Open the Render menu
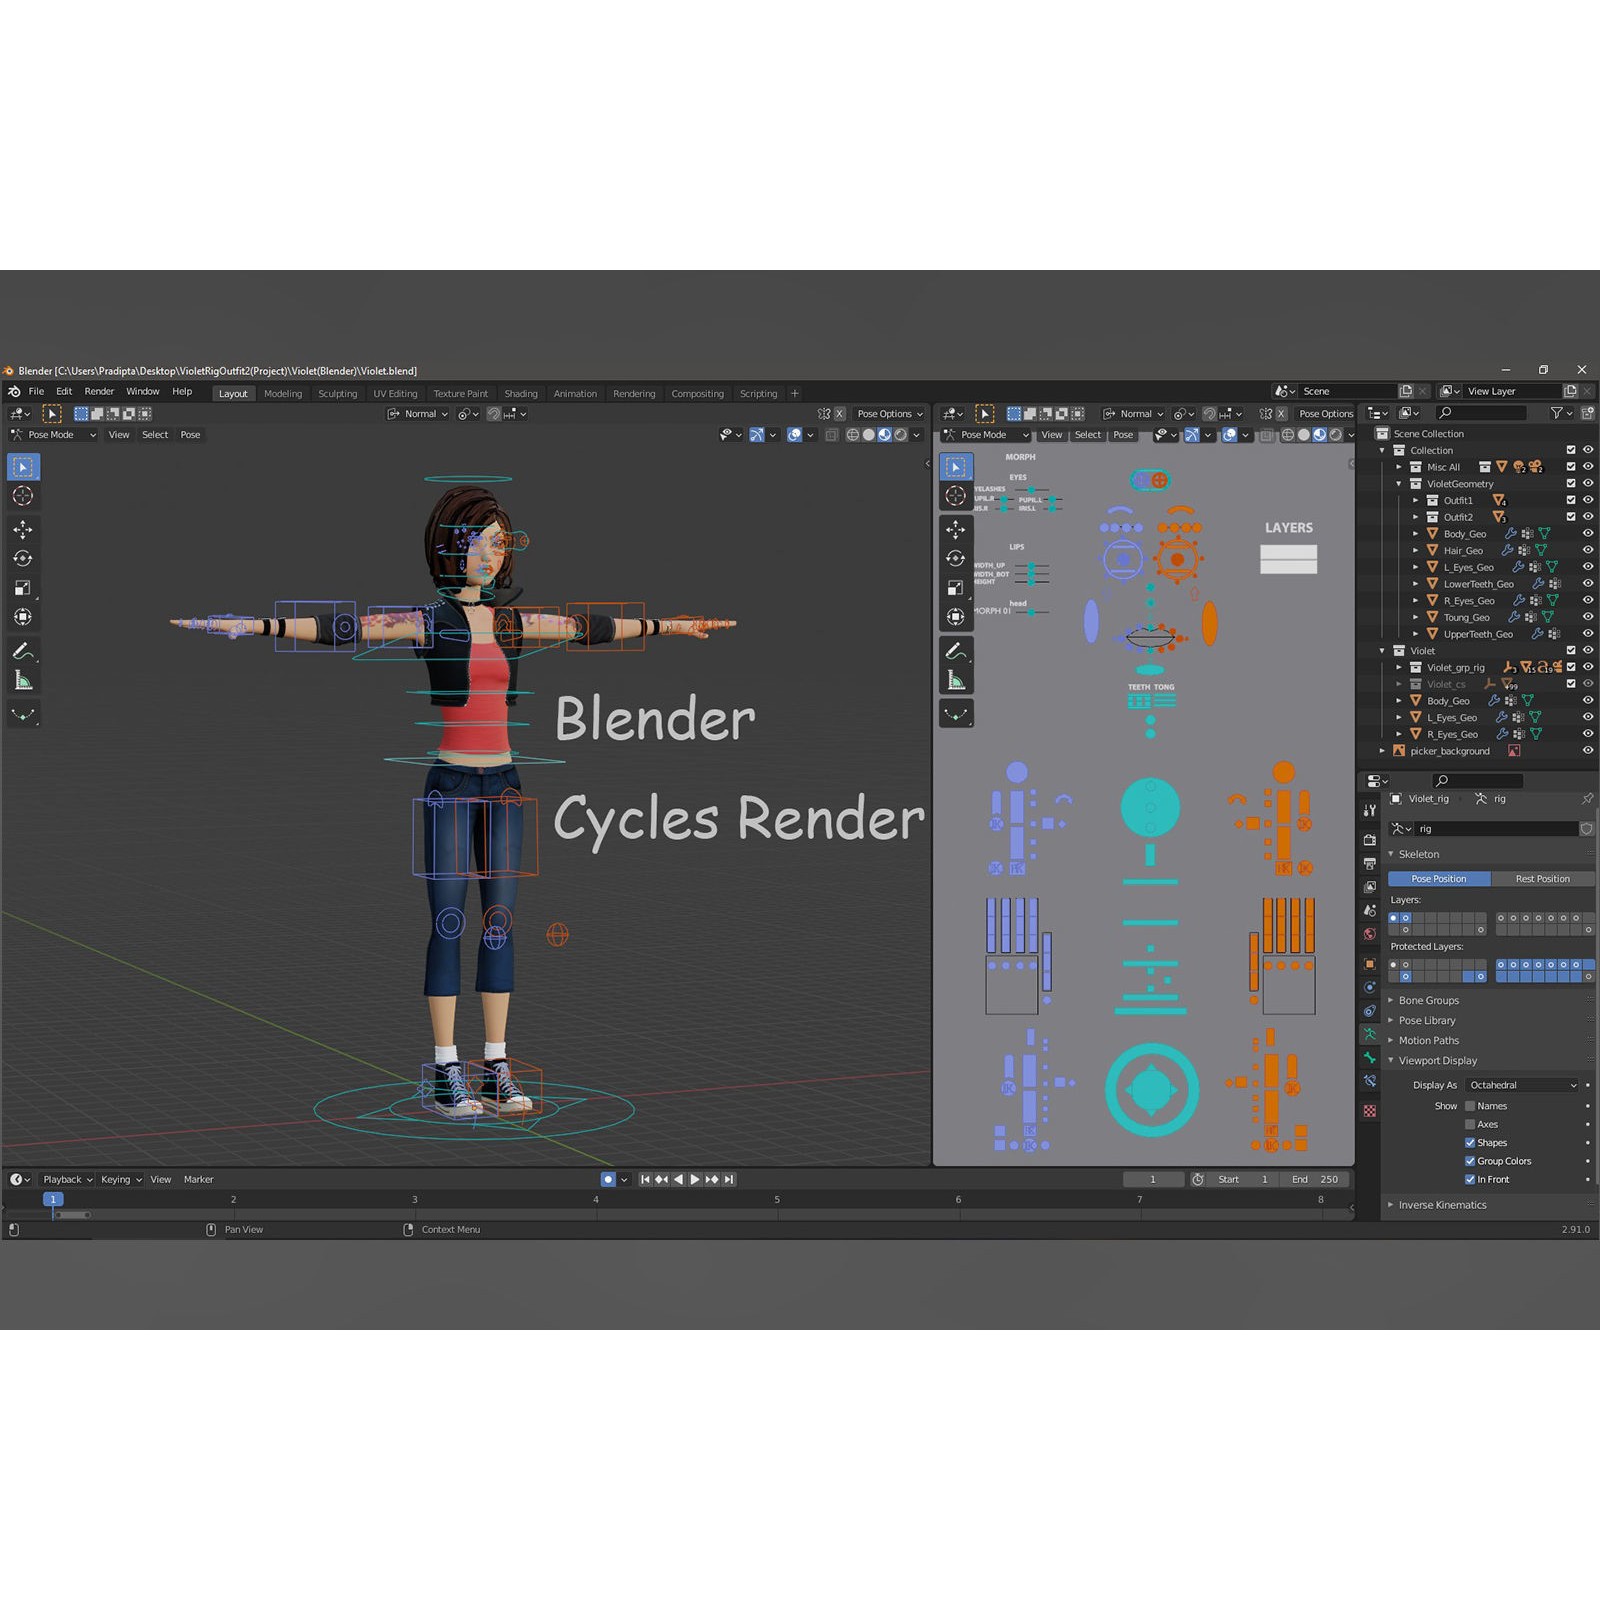This screenshot has height=1600, width=1600. click(x=99, y=392)
